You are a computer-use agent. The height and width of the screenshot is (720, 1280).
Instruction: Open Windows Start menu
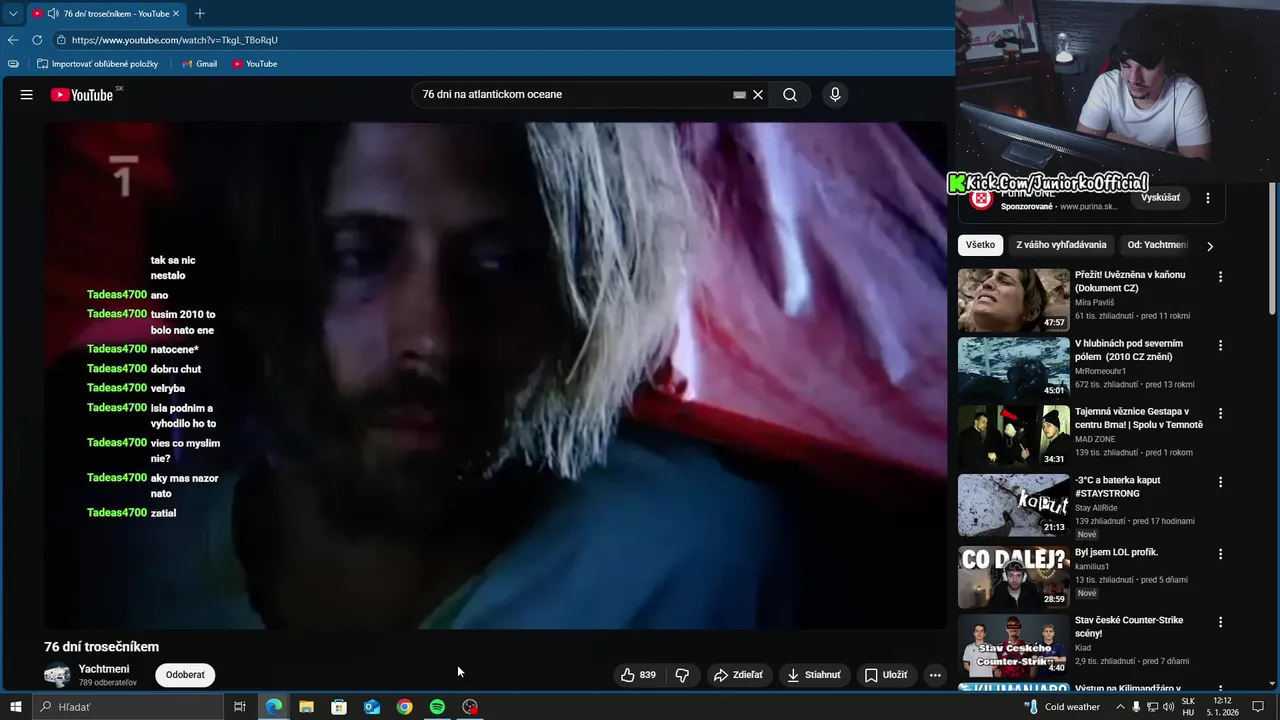15,707
